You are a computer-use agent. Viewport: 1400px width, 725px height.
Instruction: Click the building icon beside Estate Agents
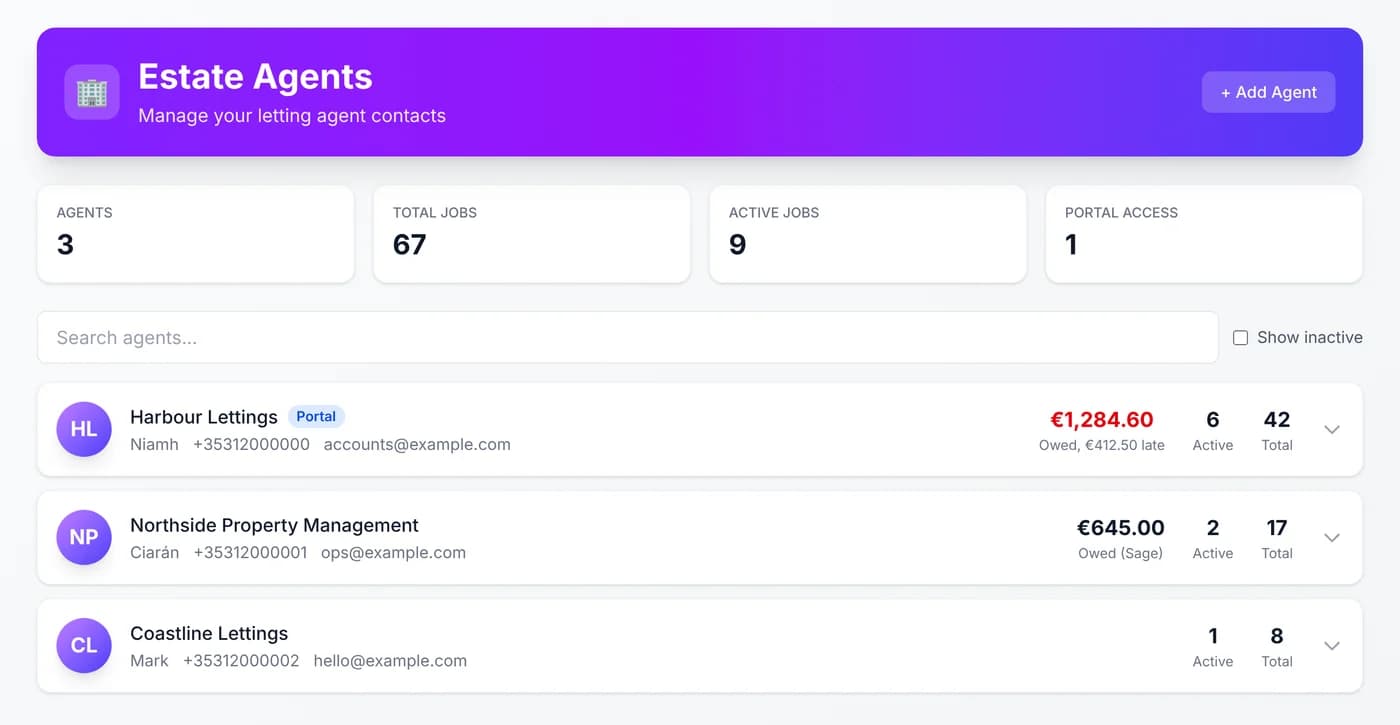click(92, 92)
